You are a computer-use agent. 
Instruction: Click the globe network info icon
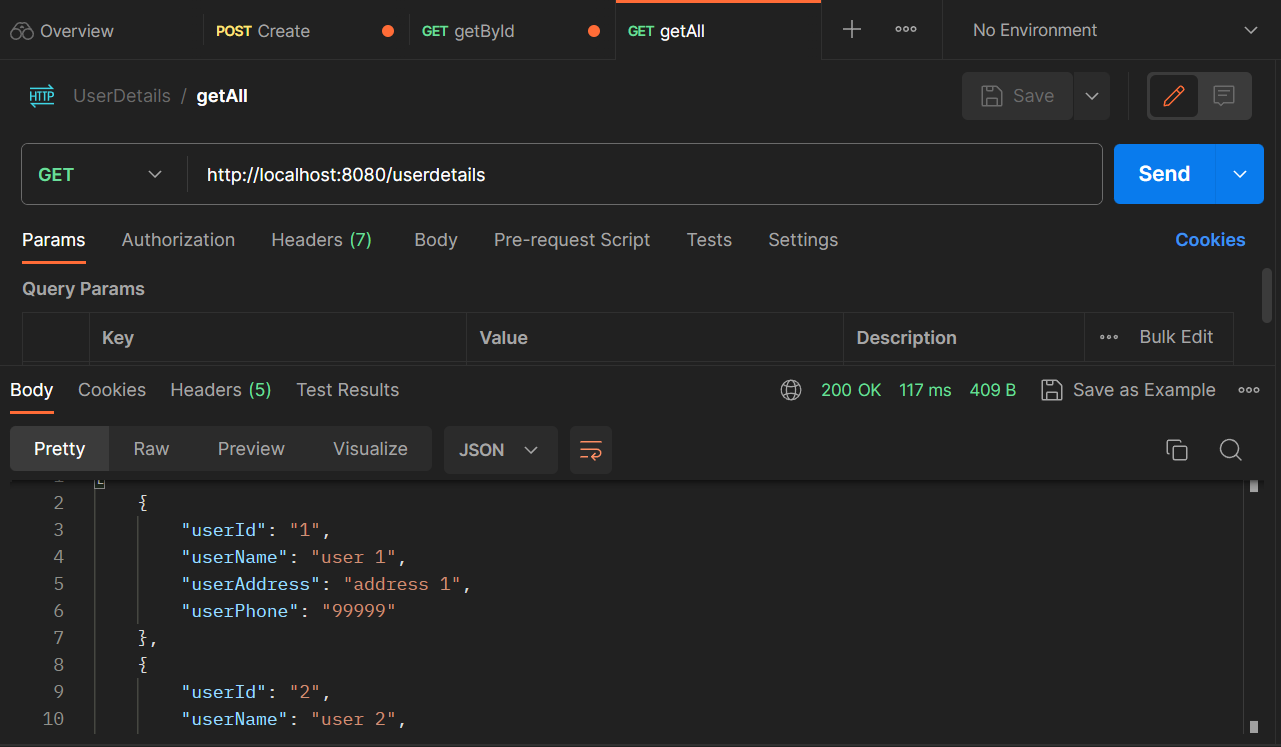(791, 390)
